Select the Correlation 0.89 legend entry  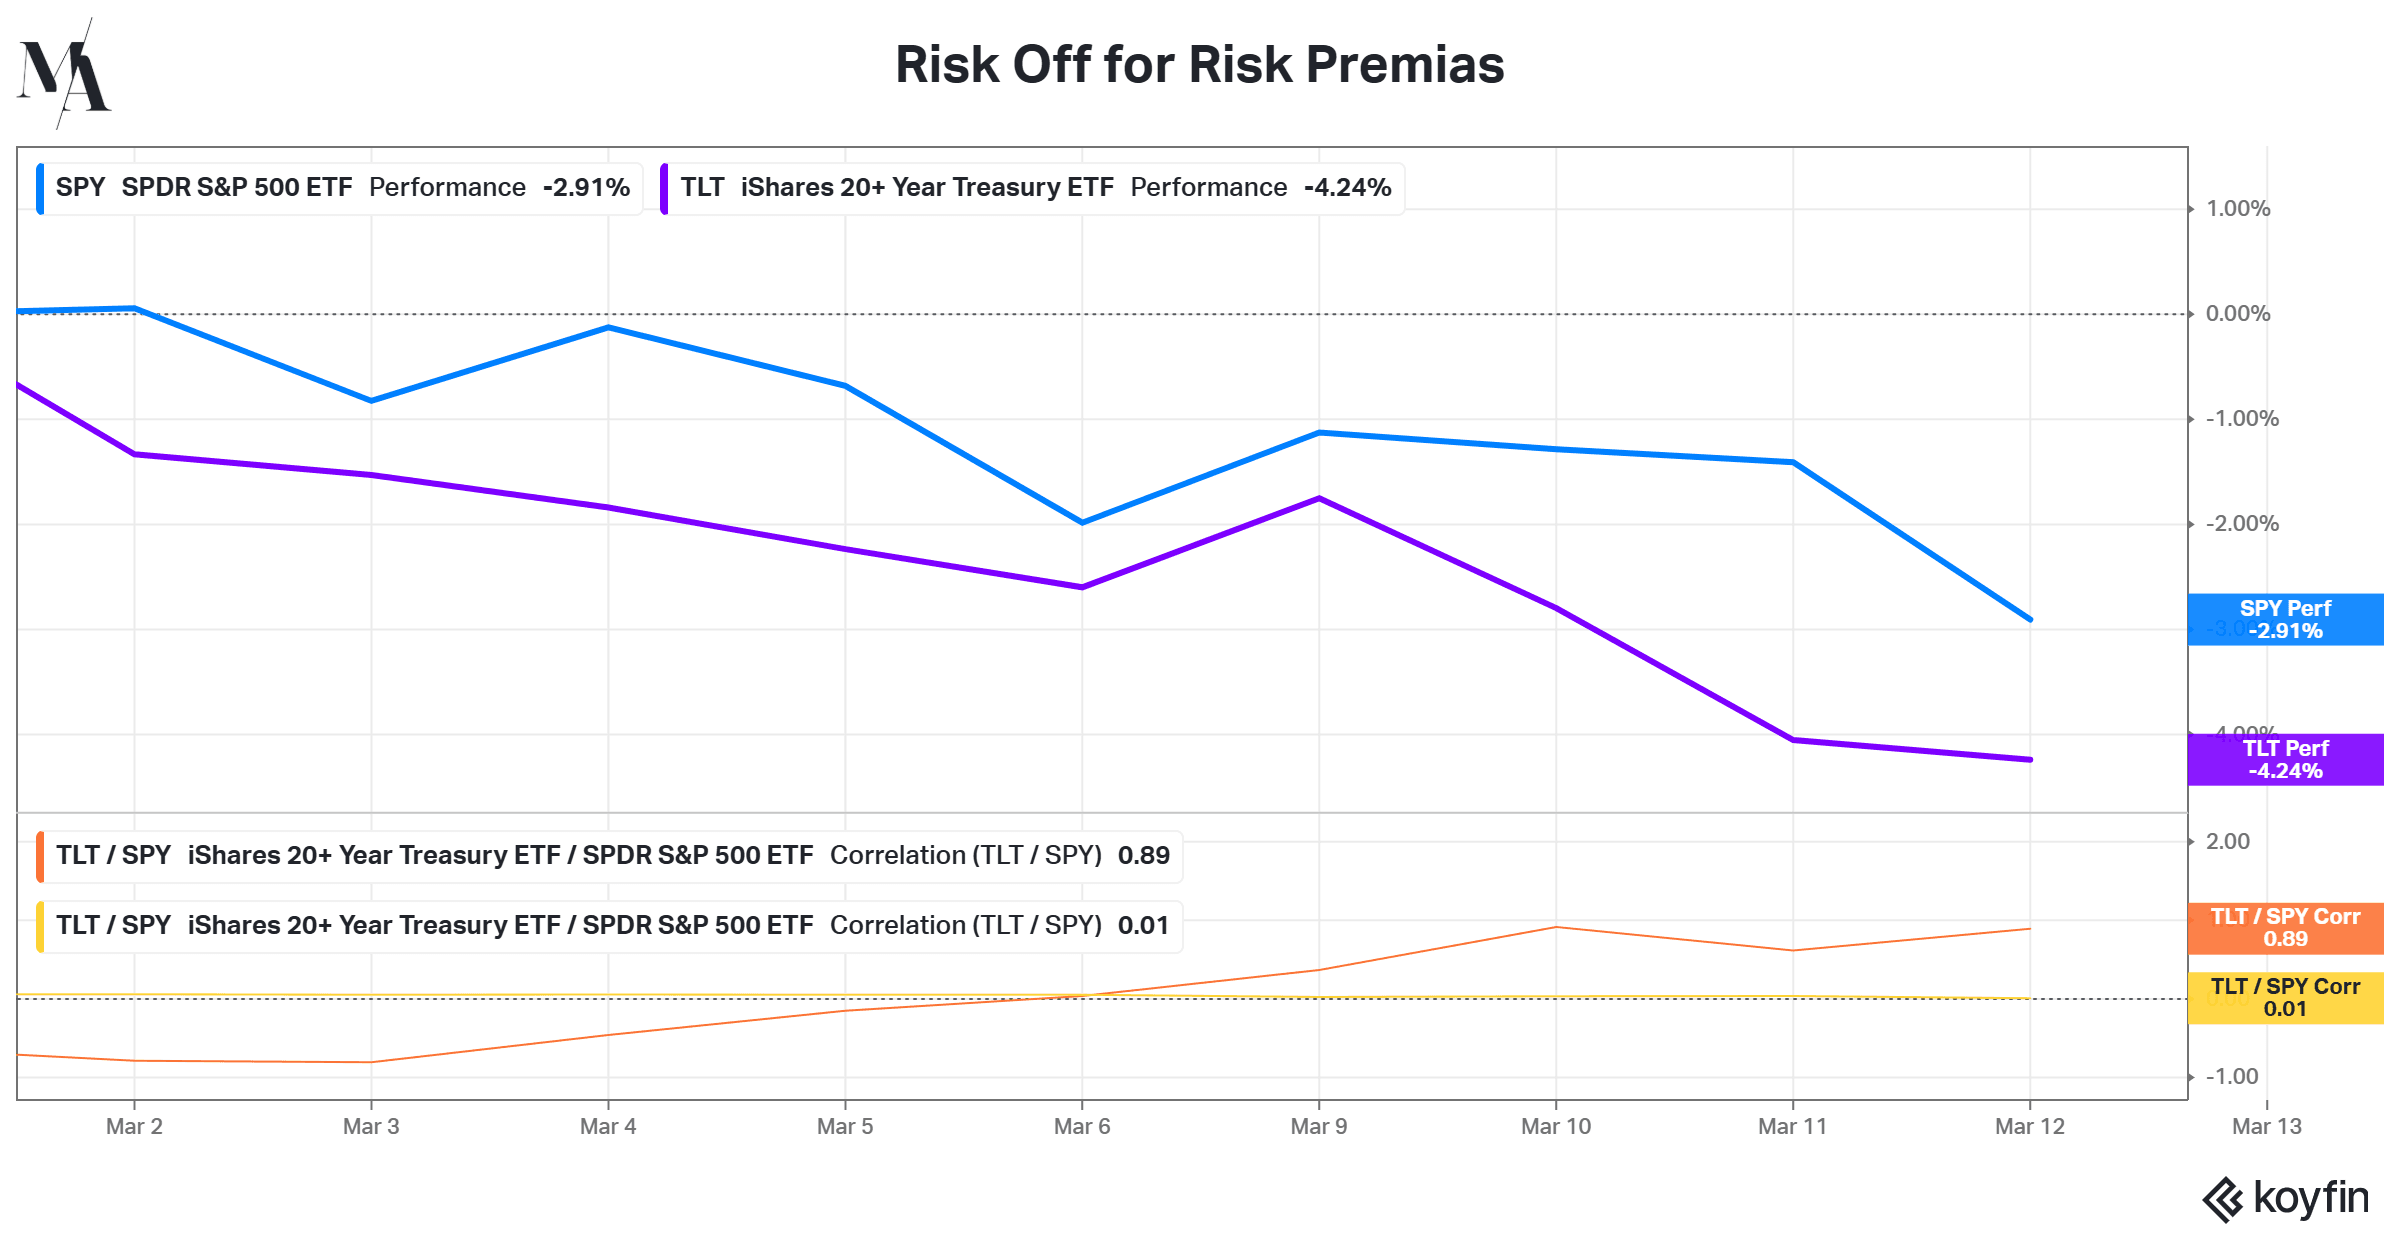[610, 857]
